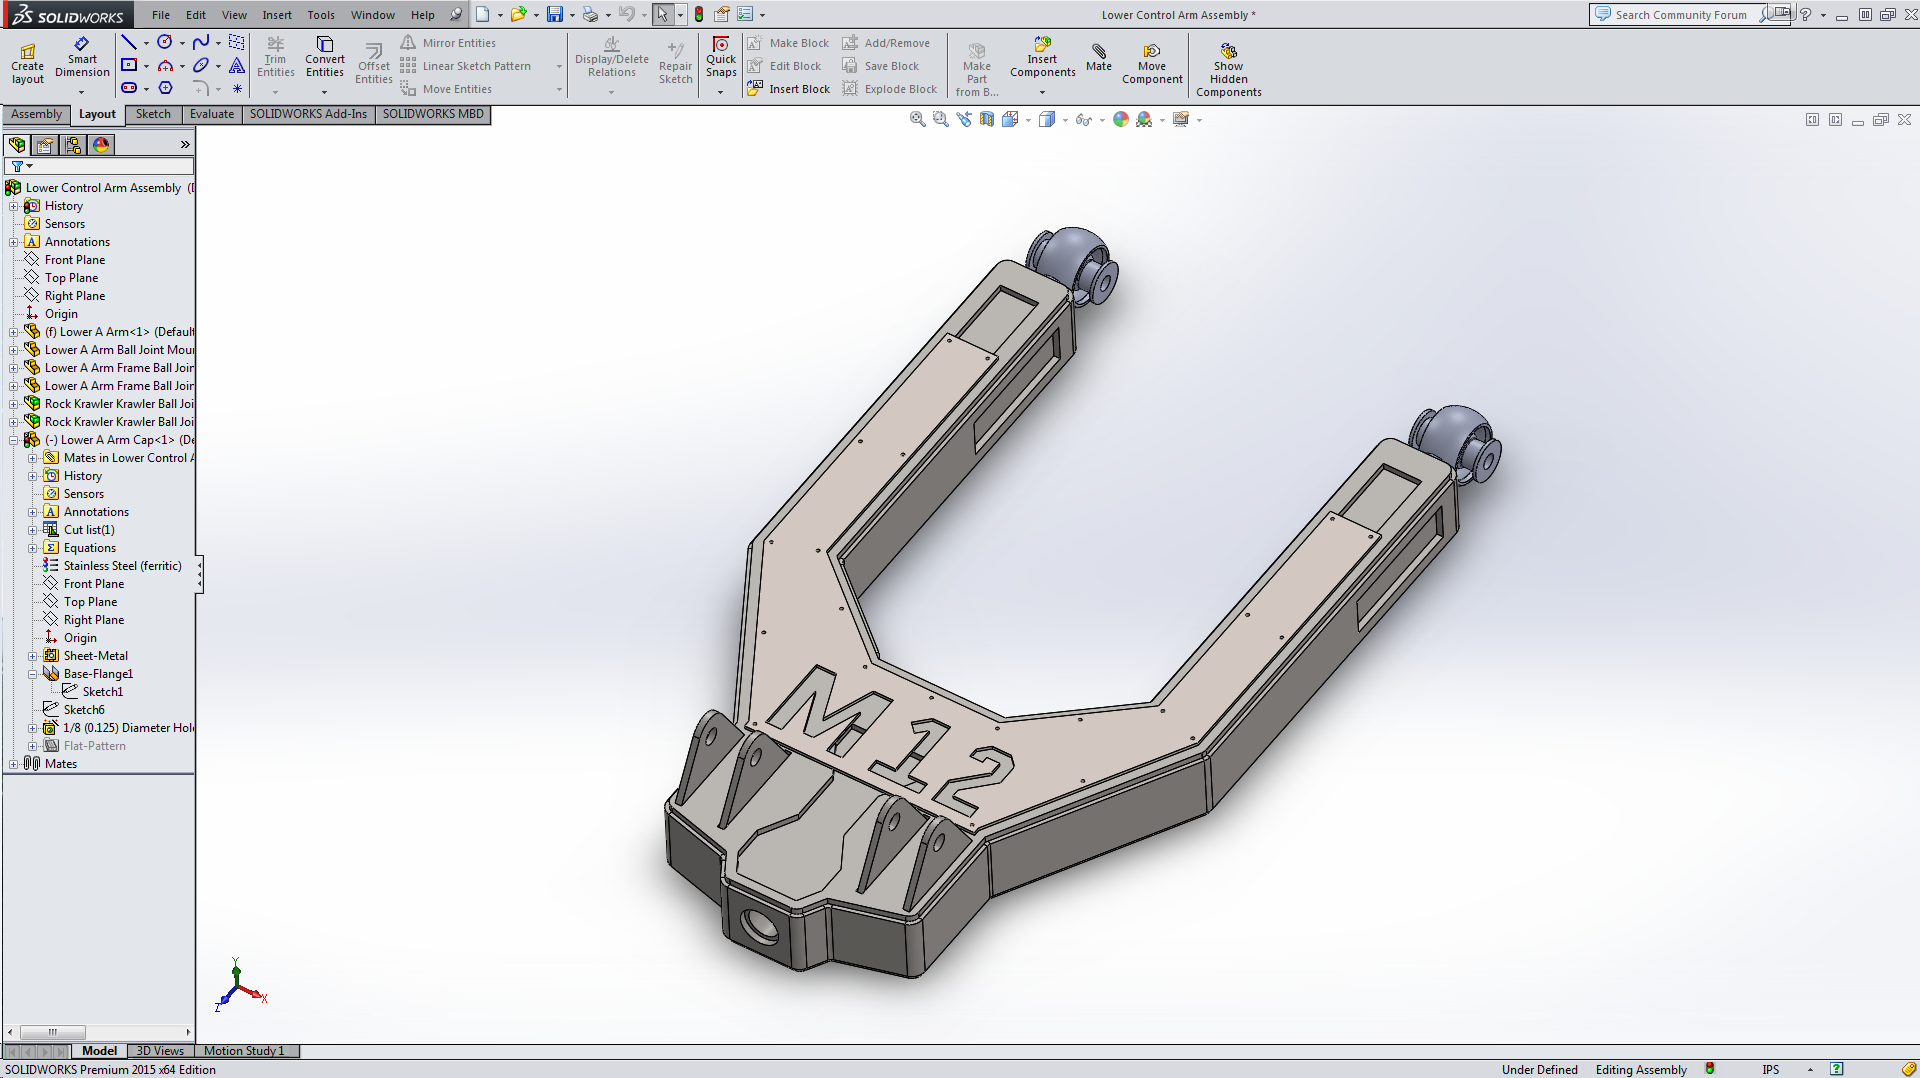Image resolution: width=1920 pixels, height=1078 pixels.
Task: Select the Corner Rectangle tool
Action: [129, 65]
